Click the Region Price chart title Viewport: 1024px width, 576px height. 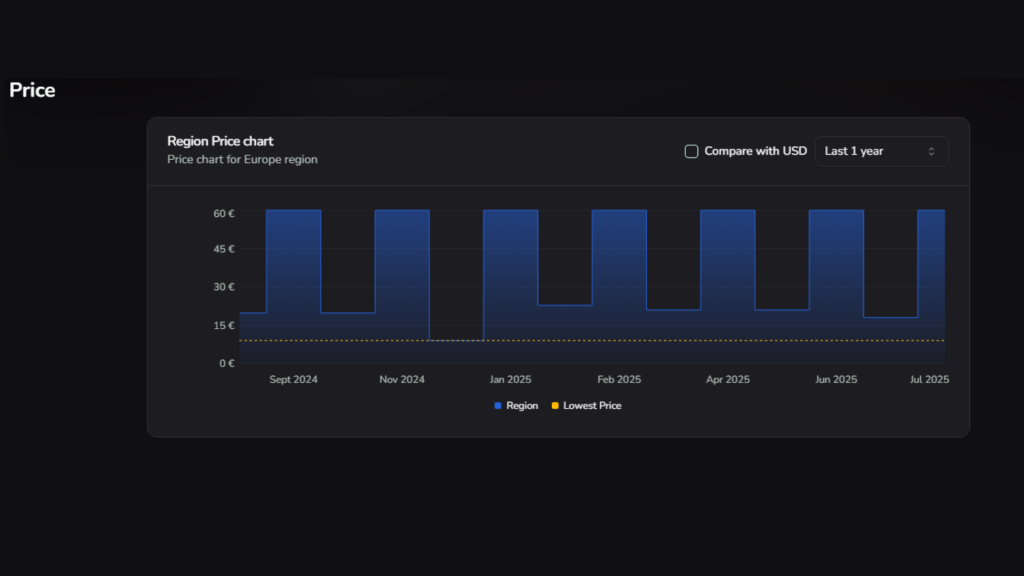click(x=220, y=141)
